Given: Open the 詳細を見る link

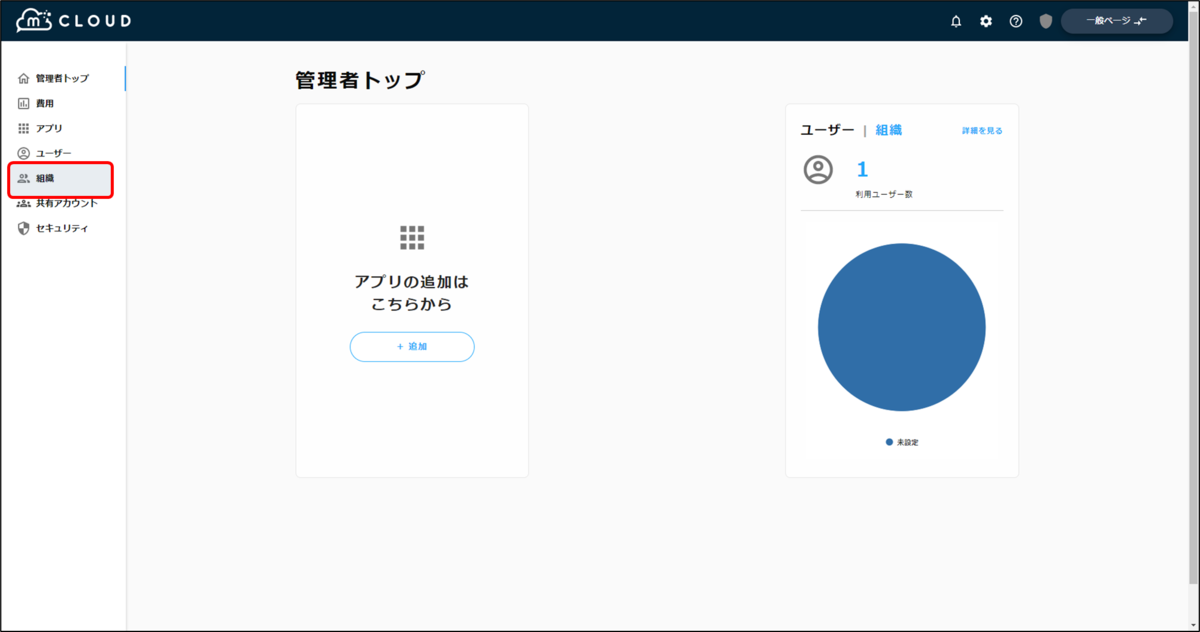Looking at the screenshot, I should [x=984, y=130].
